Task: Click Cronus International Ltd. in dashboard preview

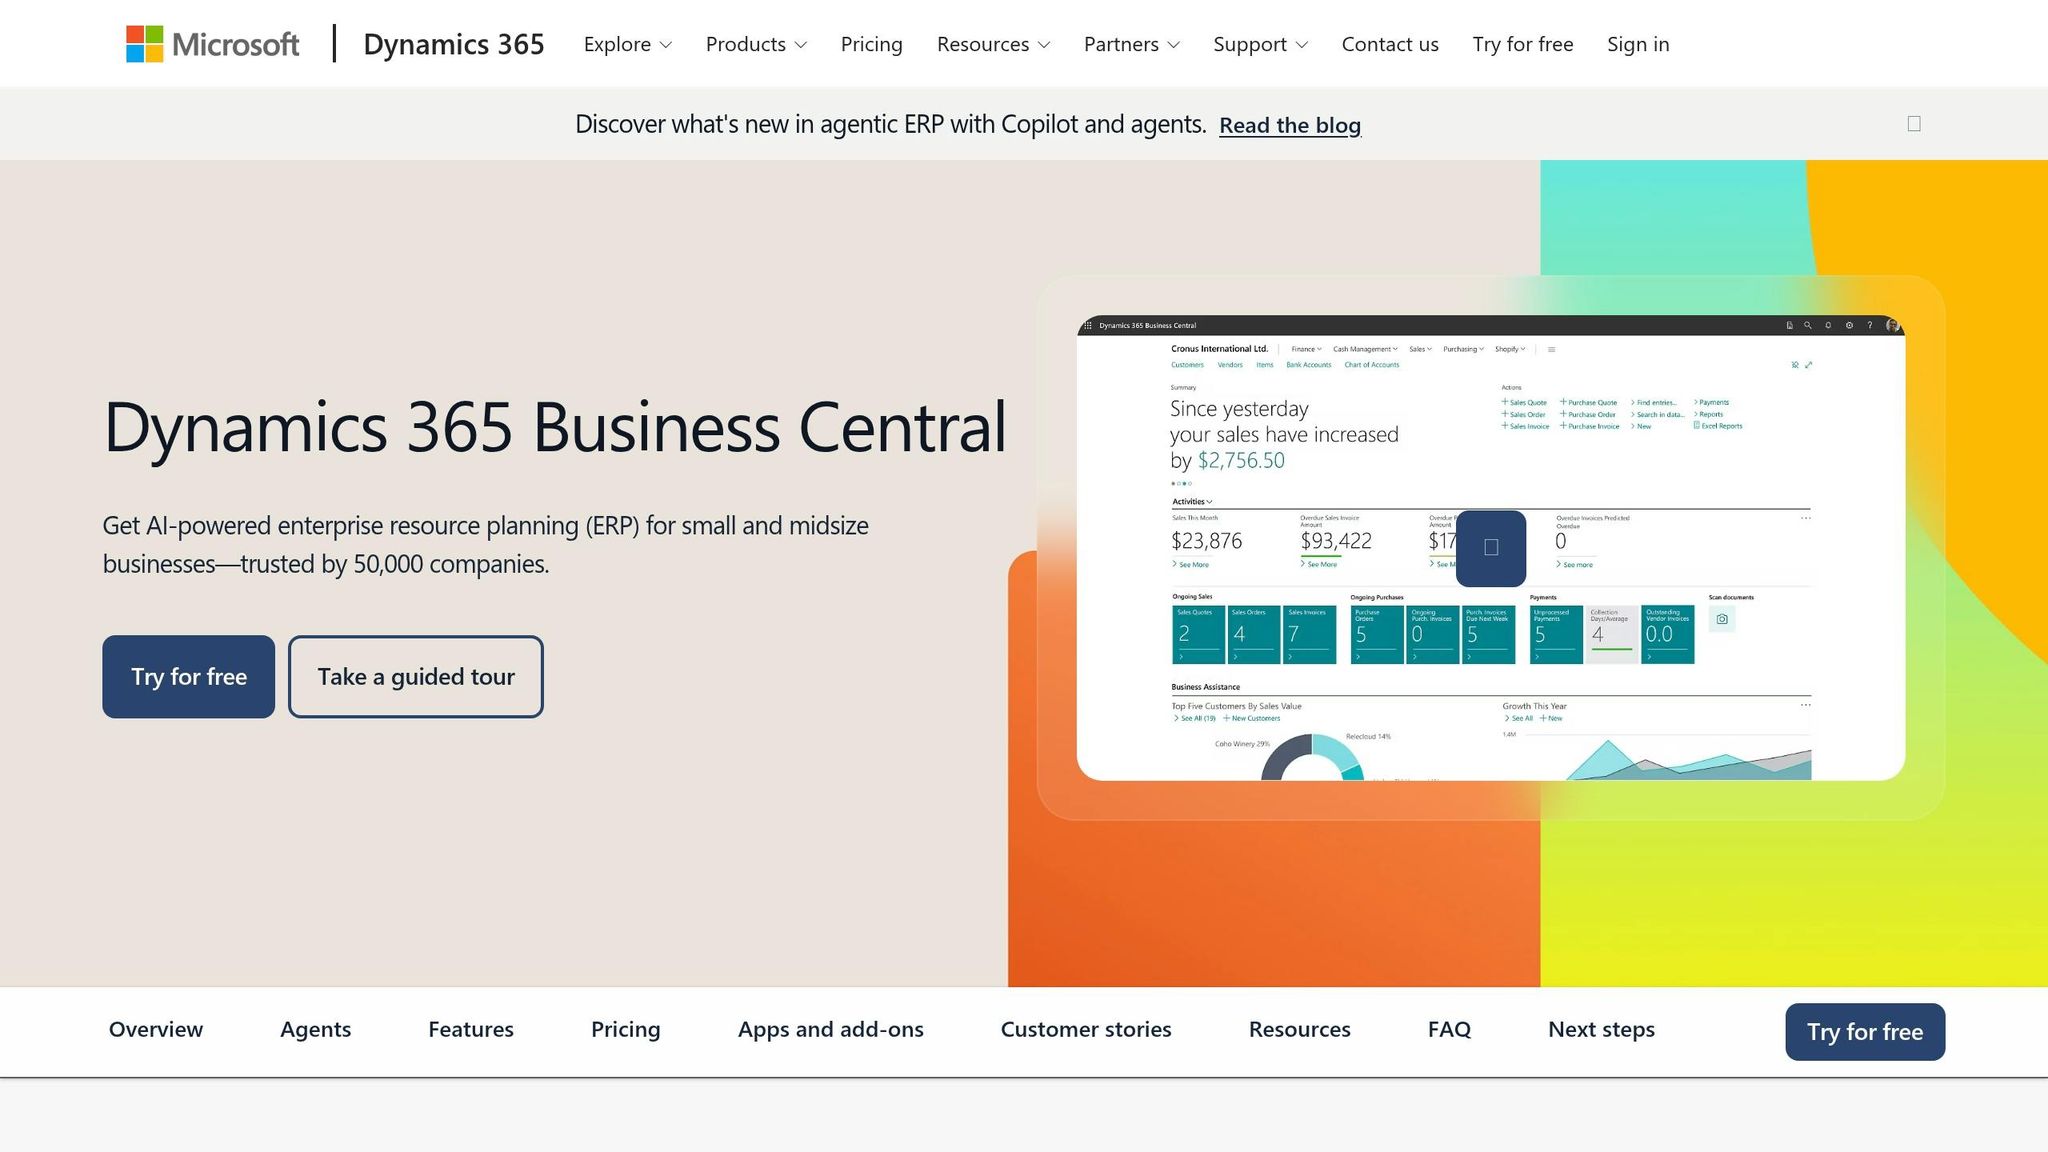Action: click(1219, 349)
